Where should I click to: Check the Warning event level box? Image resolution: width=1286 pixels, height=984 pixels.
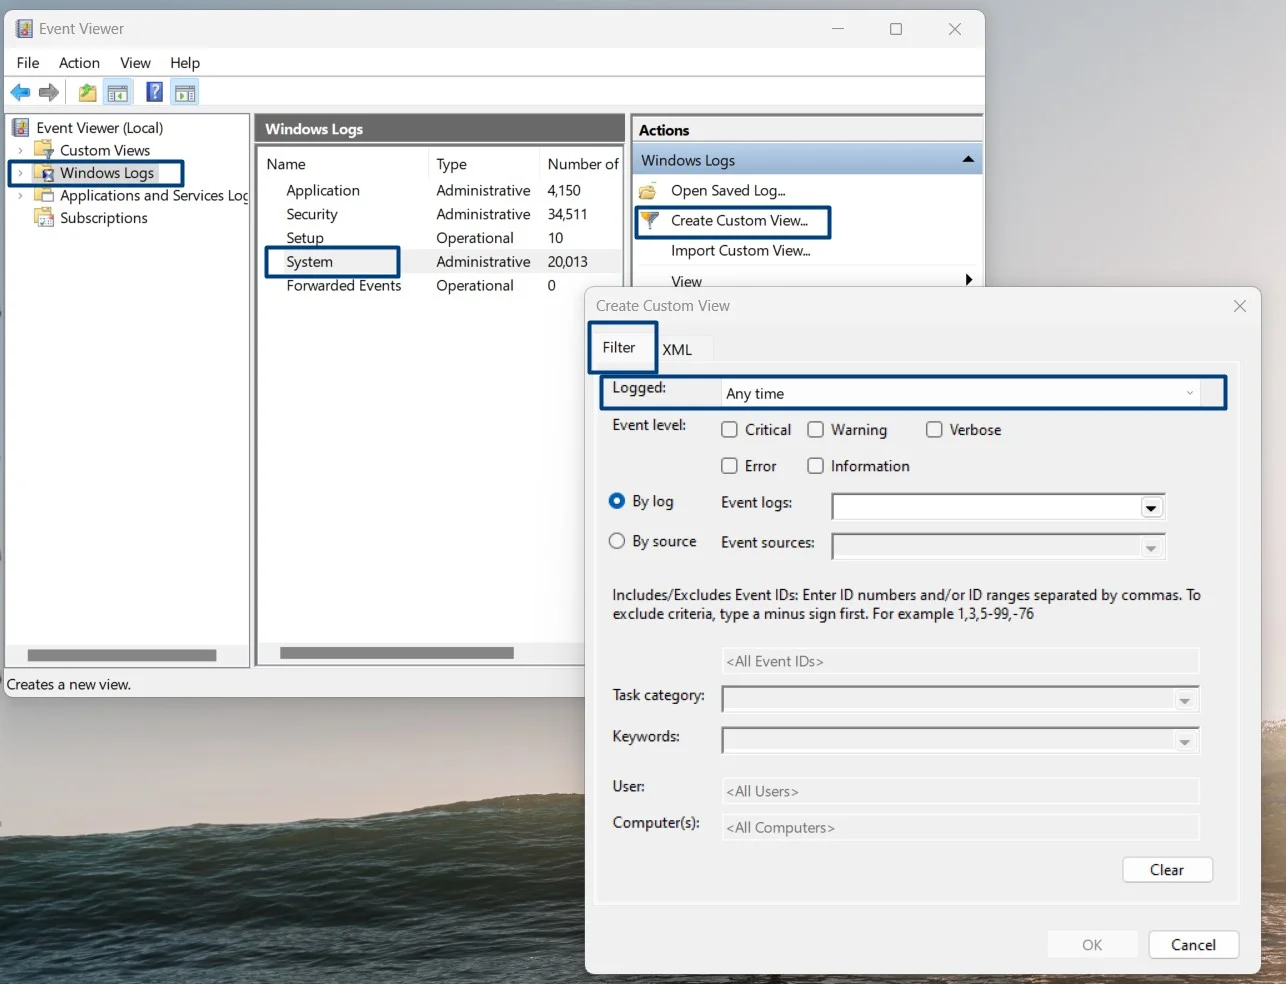point(816,430)
